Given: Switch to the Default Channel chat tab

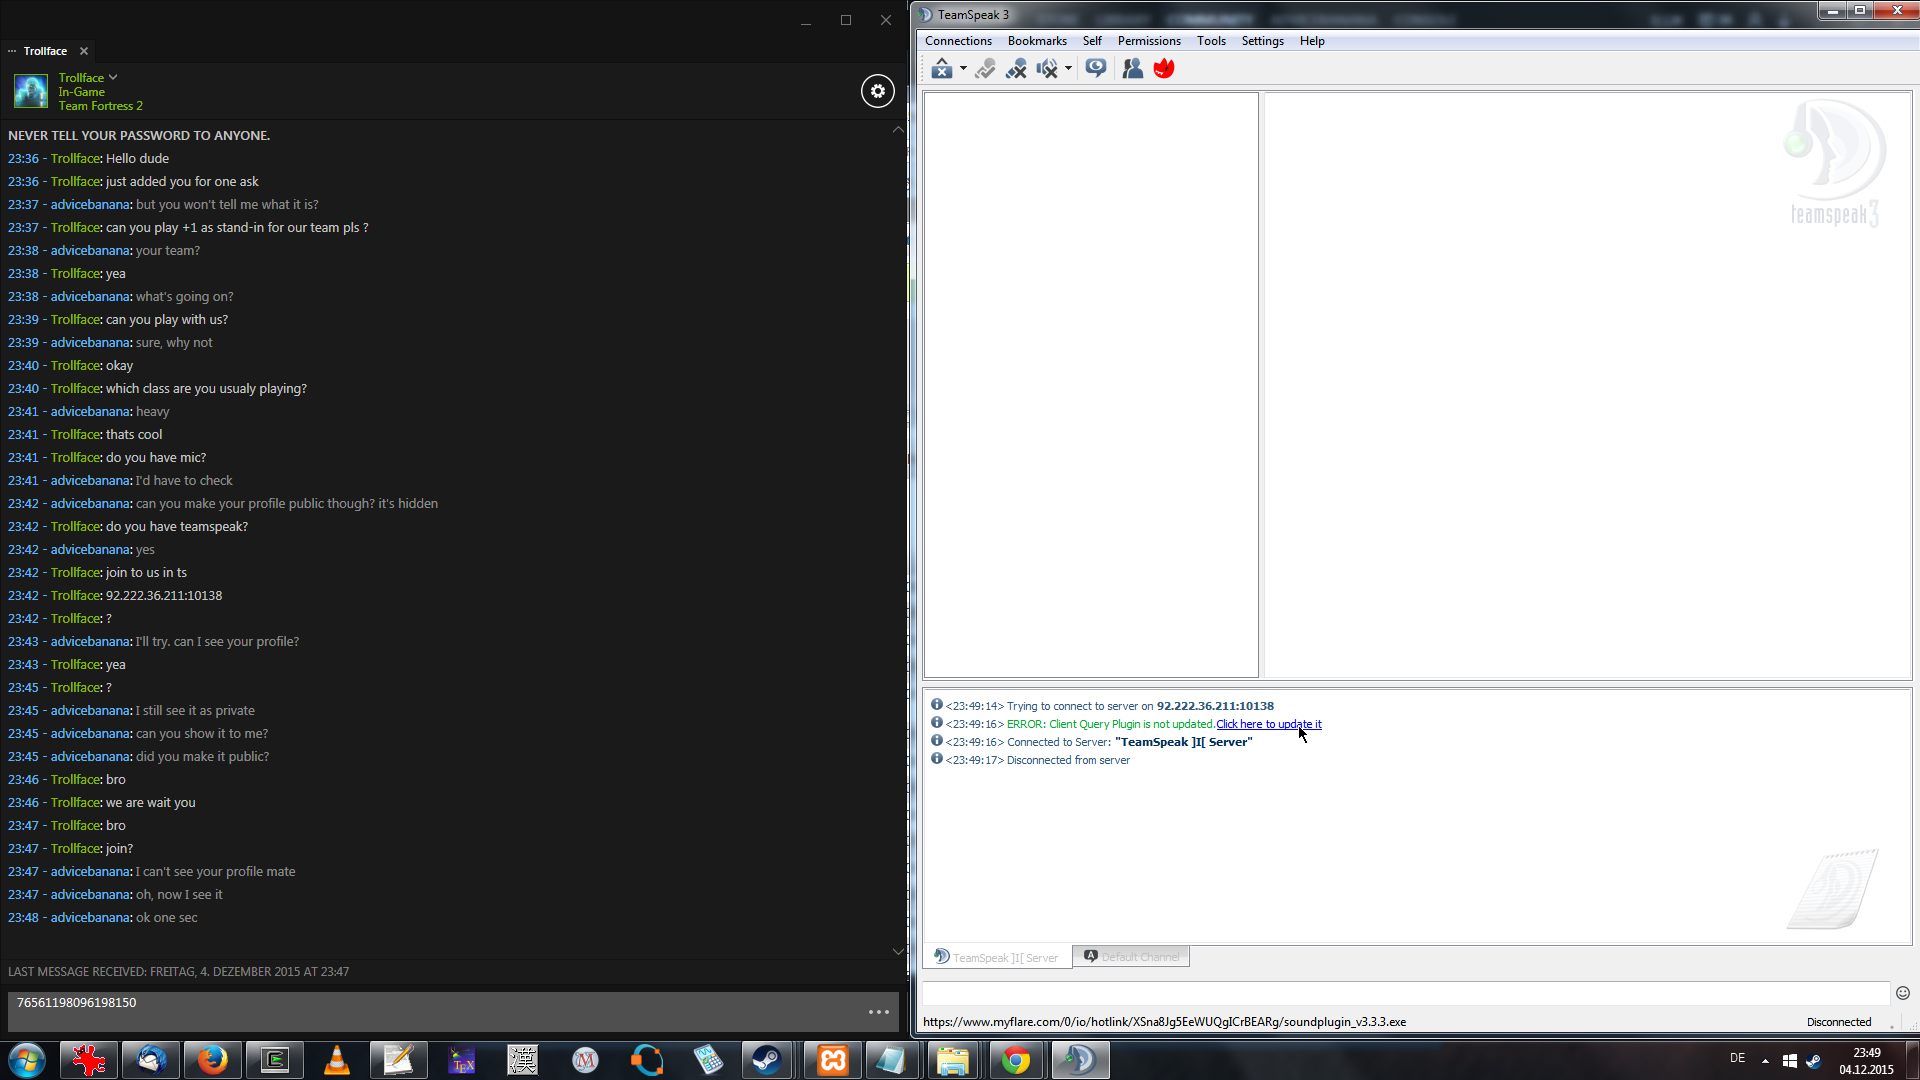Looking at the screenshot, I should point(1132,957).
